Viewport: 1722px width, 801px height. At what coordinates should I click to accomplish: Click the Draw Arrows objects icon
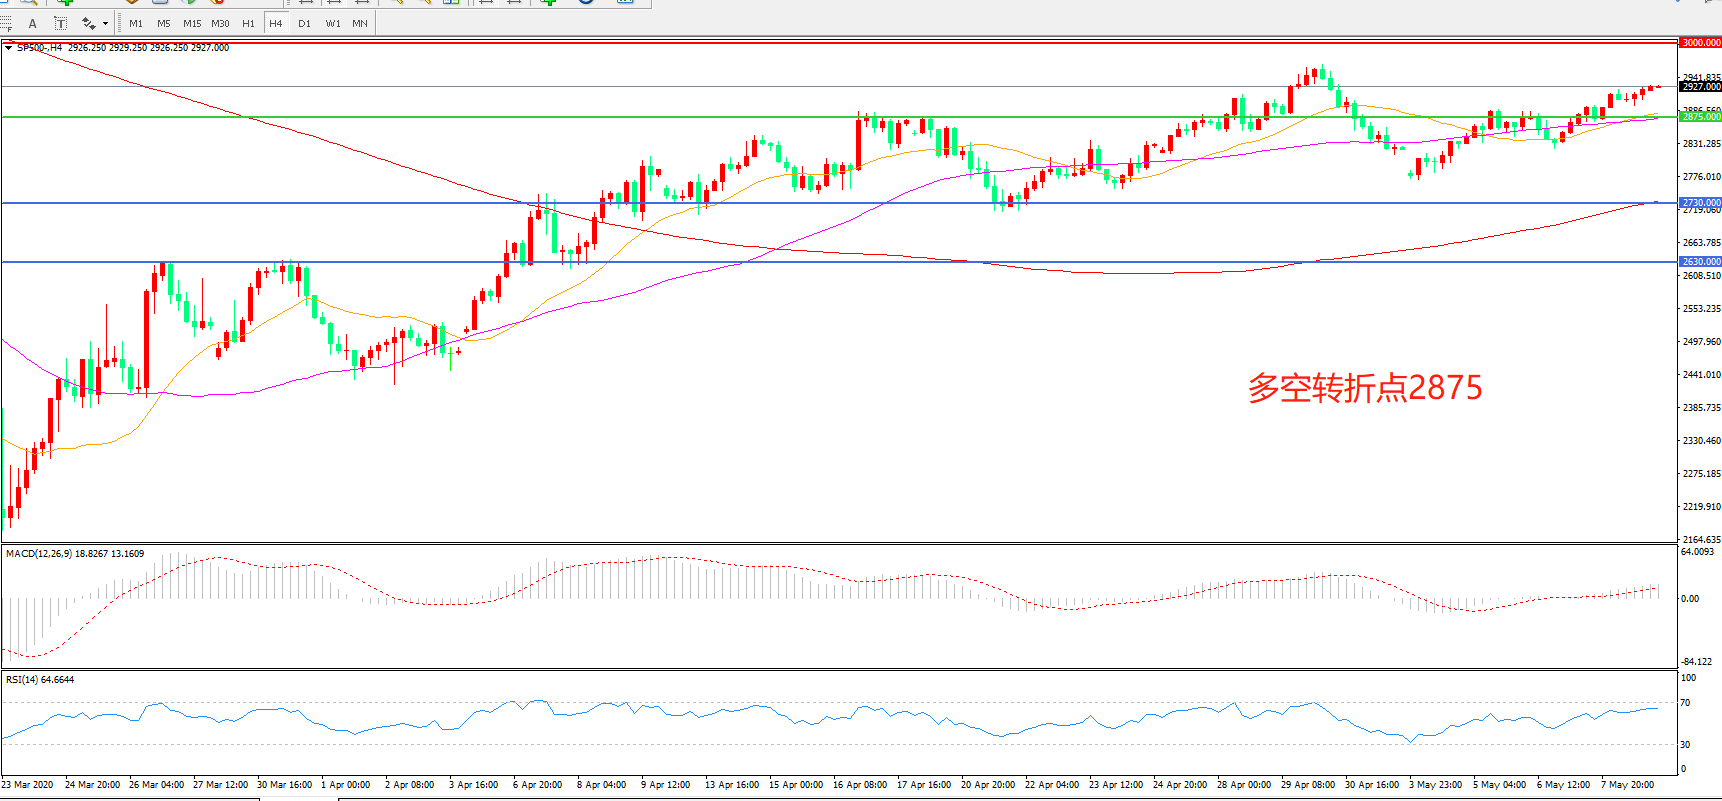tap(88, 23)
